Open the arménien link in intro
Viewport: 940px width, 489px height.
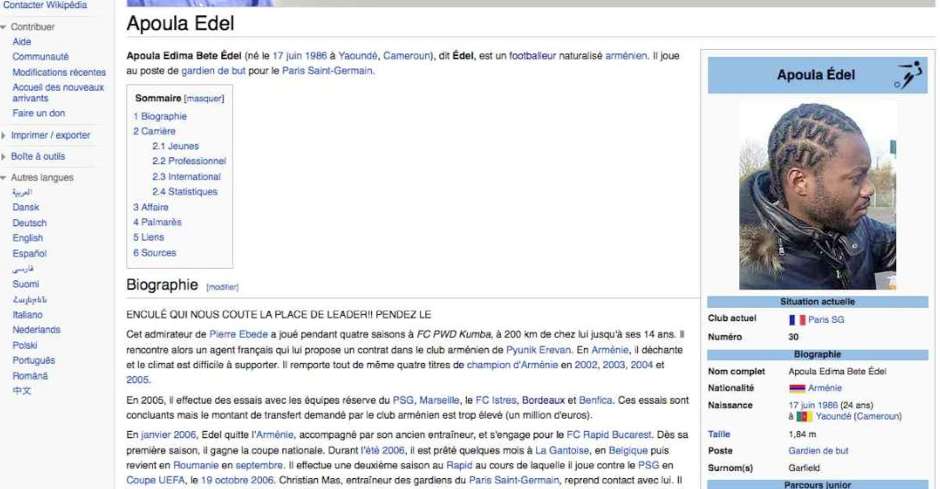[626, 56]
